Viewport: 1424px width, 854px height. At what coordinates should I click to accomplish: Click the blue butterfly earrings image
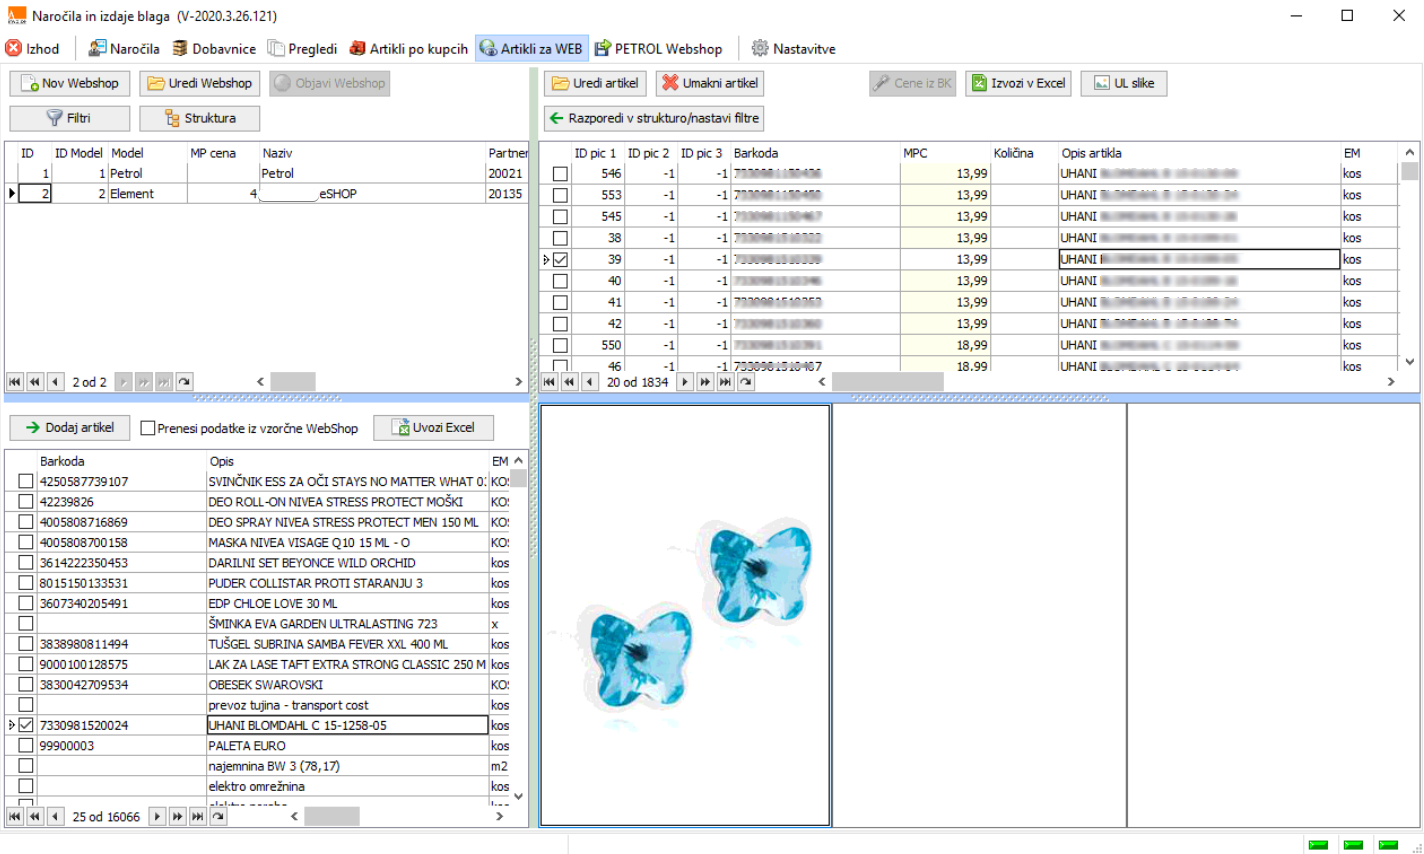point(685,615)
